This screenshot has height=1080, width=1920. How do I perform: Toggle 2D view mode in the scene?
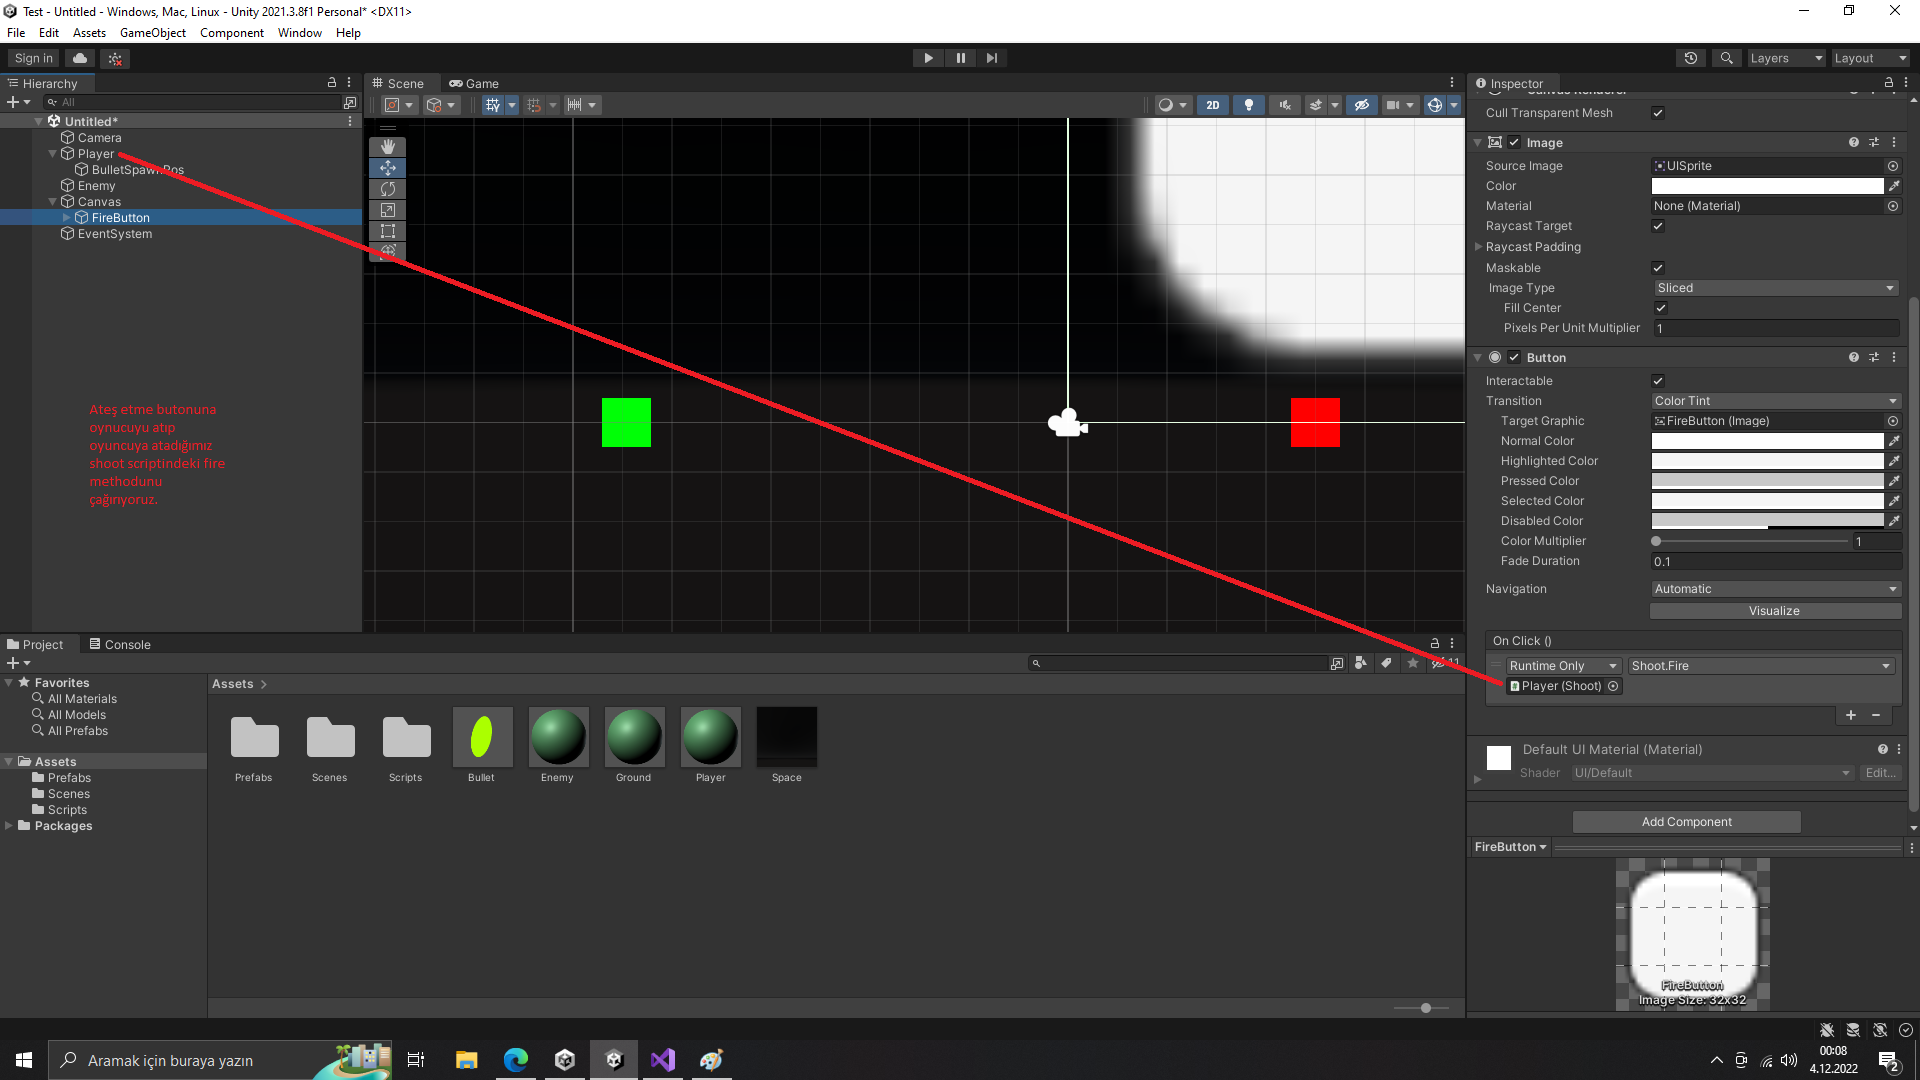click(1212, 105)
